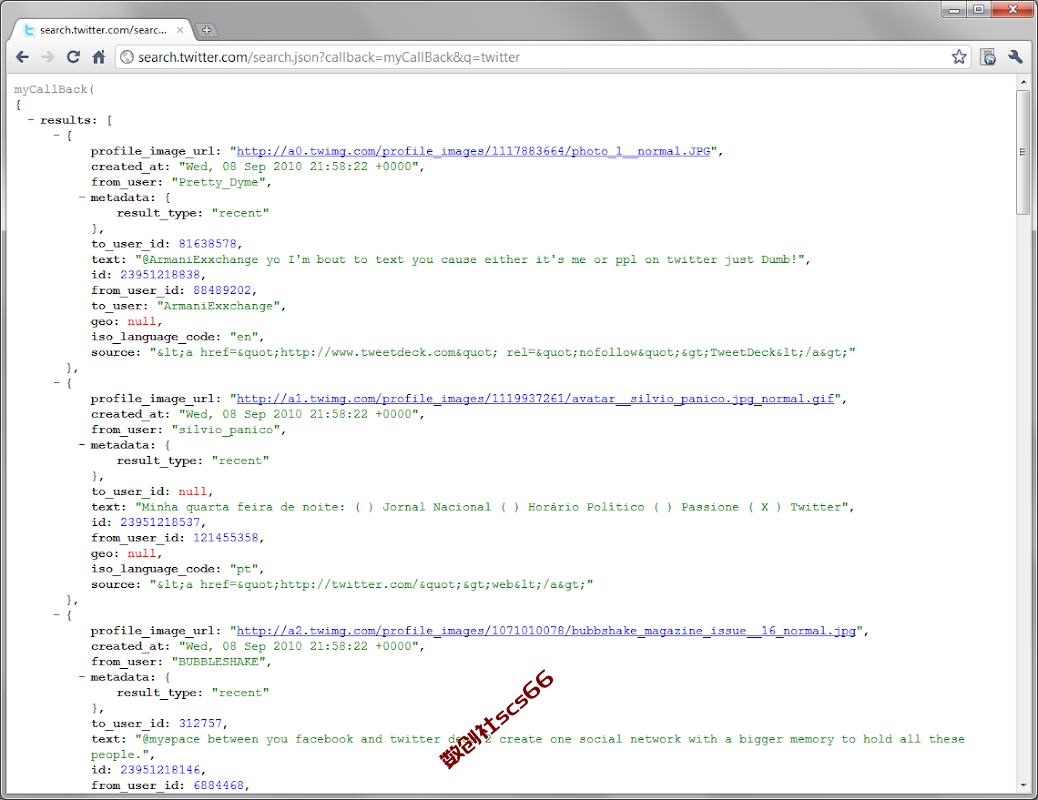Close the search.twitter.com tab
Viewport: 1038px width, 800px height.
coord(180,30)
